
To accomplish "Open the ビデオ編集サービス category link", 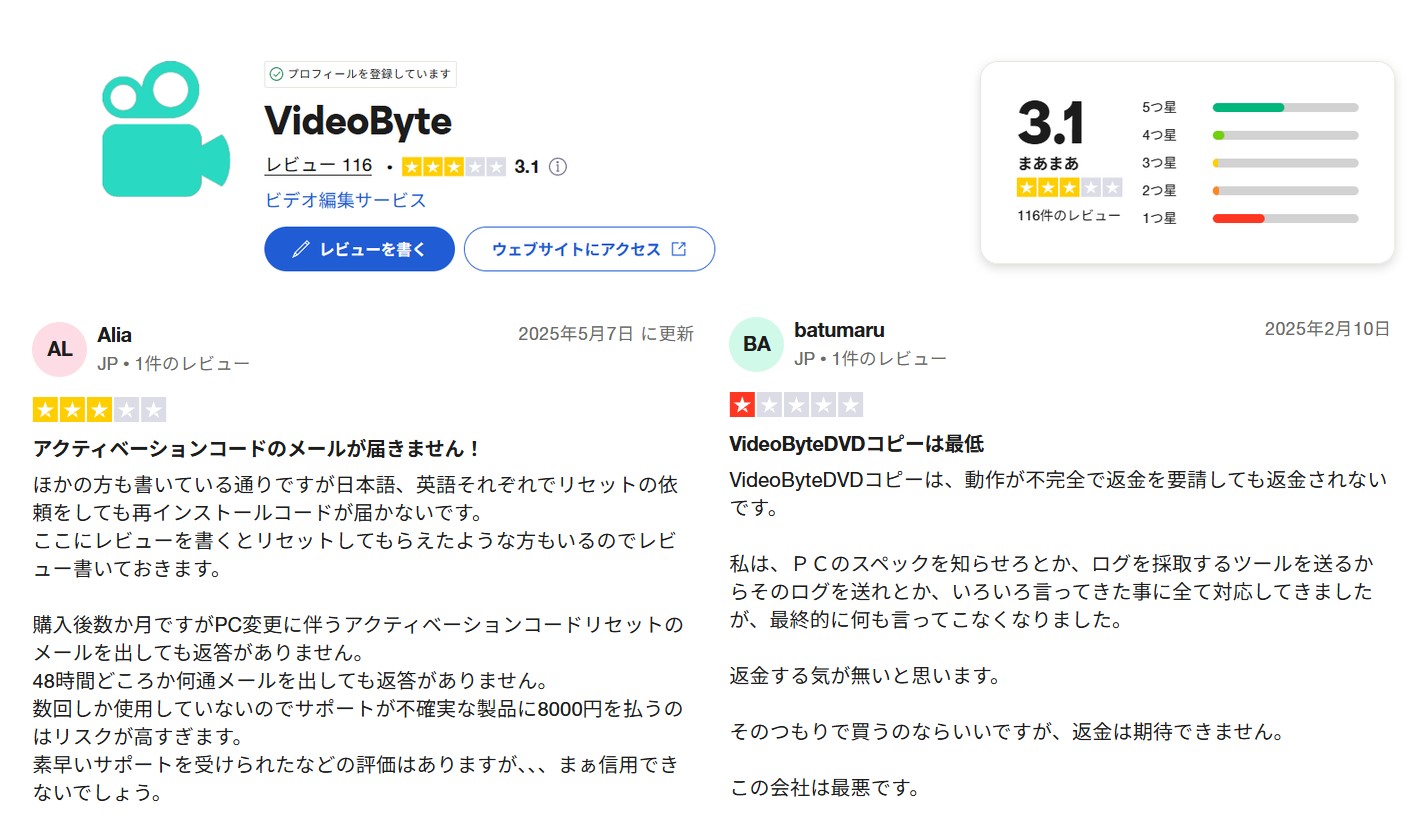I will pos(345,200).
